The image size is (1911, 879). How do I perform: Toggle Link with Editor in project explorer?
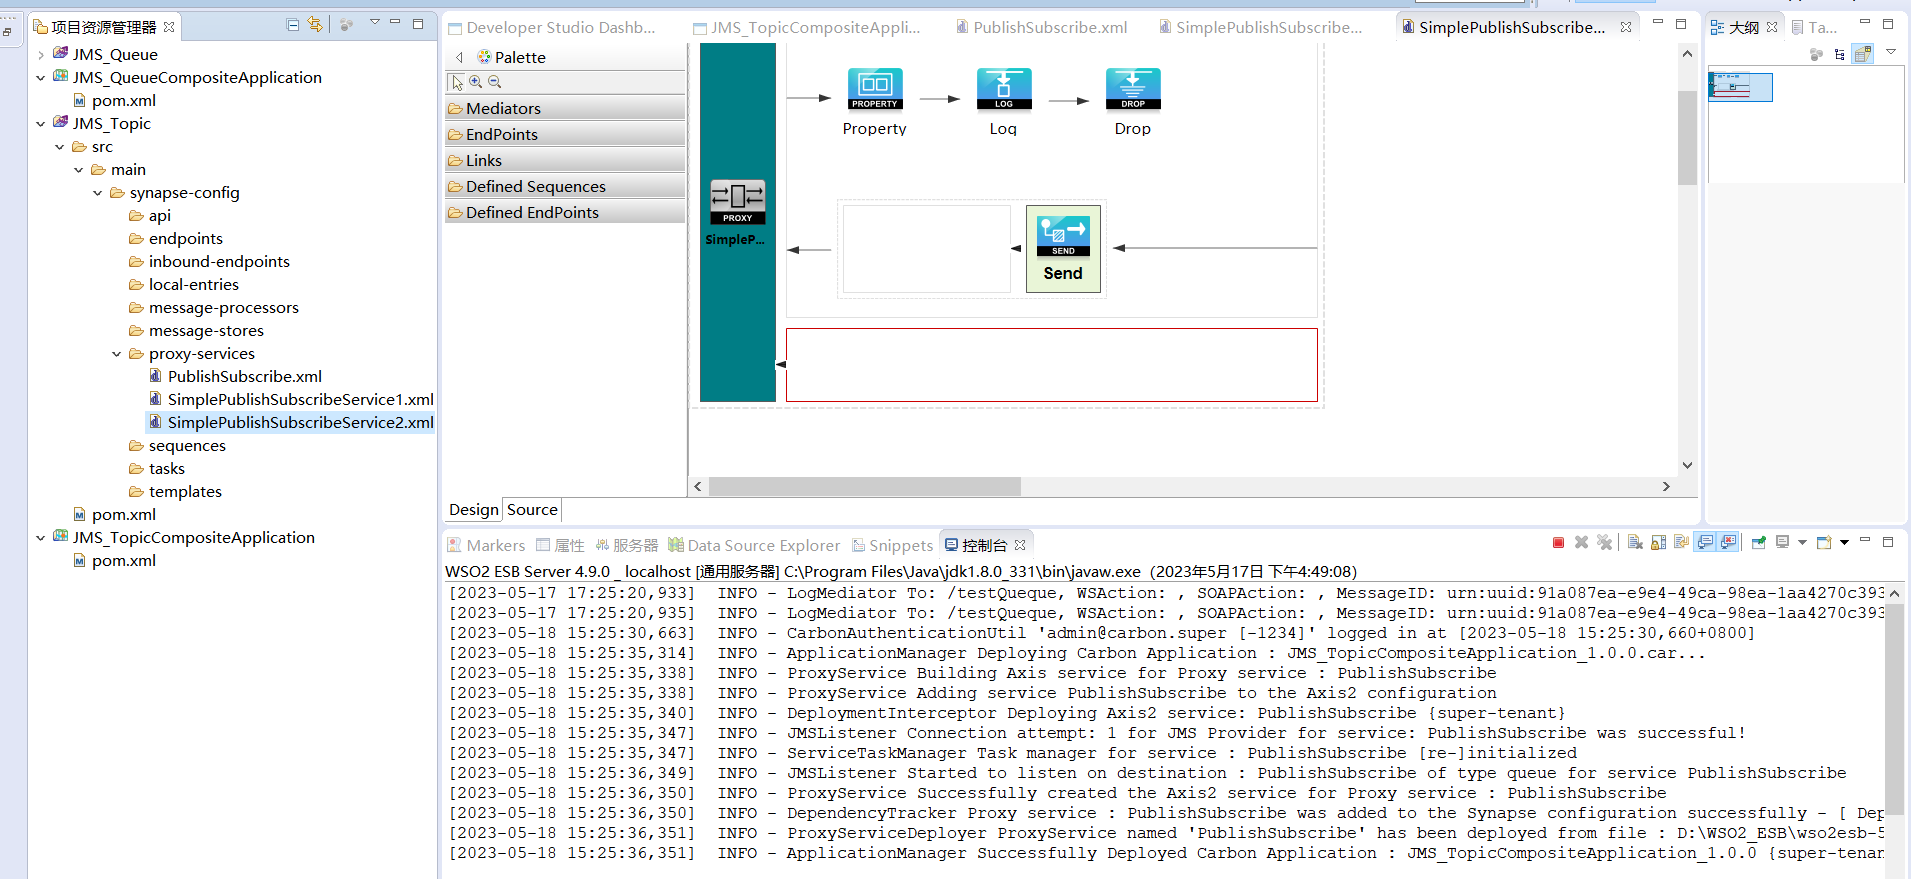[315, 25]
